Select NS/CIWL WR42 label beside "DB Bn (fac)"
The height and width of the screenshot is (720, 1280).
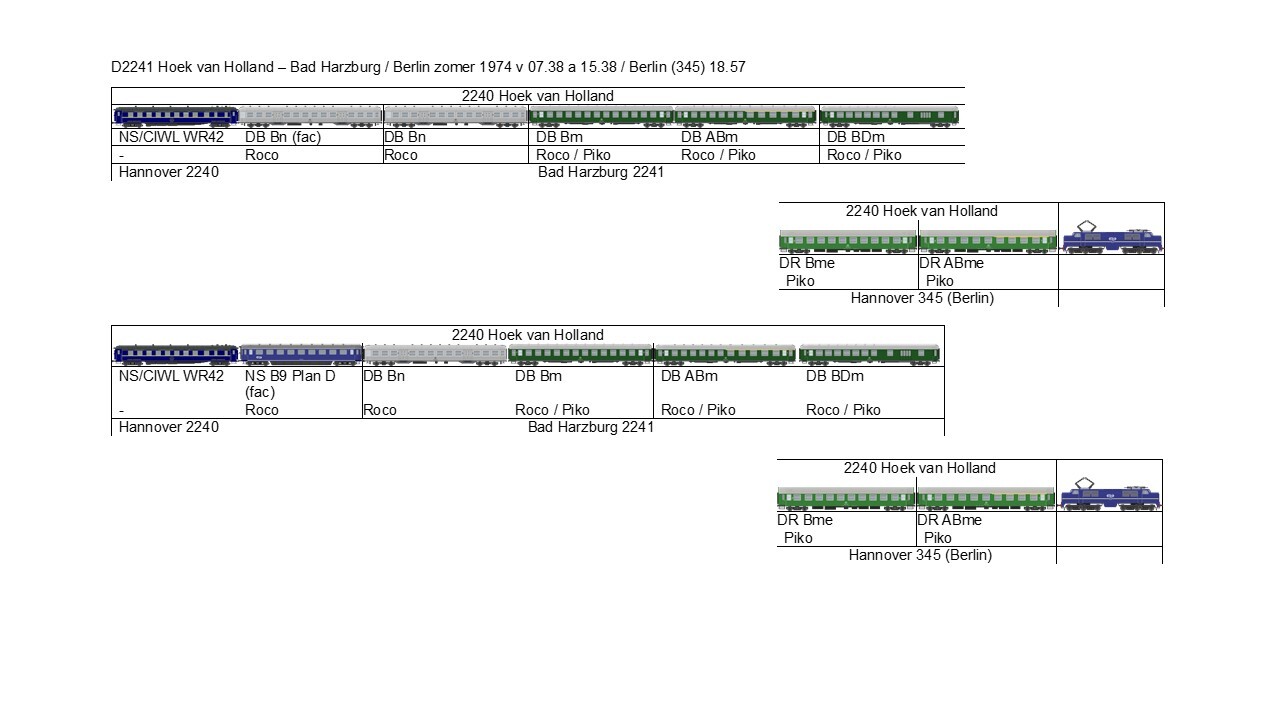click(171, 137)
